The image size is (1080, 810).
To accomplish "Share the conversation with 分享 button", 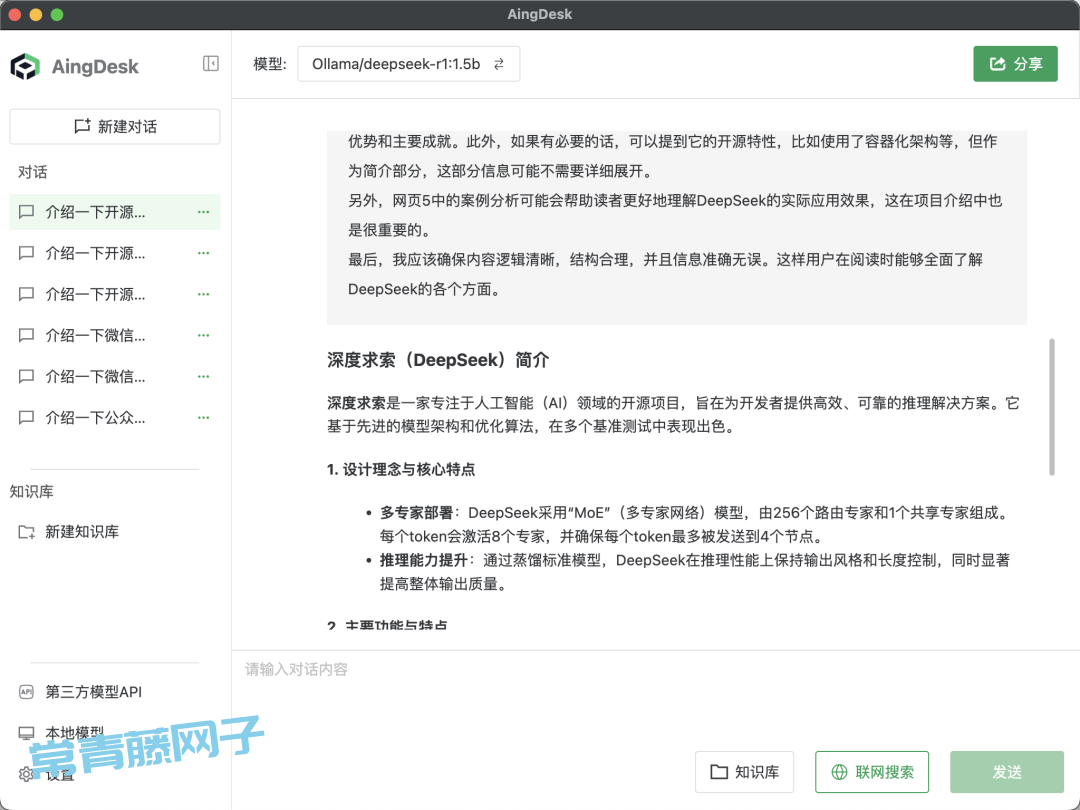I will pos(1015,64).
